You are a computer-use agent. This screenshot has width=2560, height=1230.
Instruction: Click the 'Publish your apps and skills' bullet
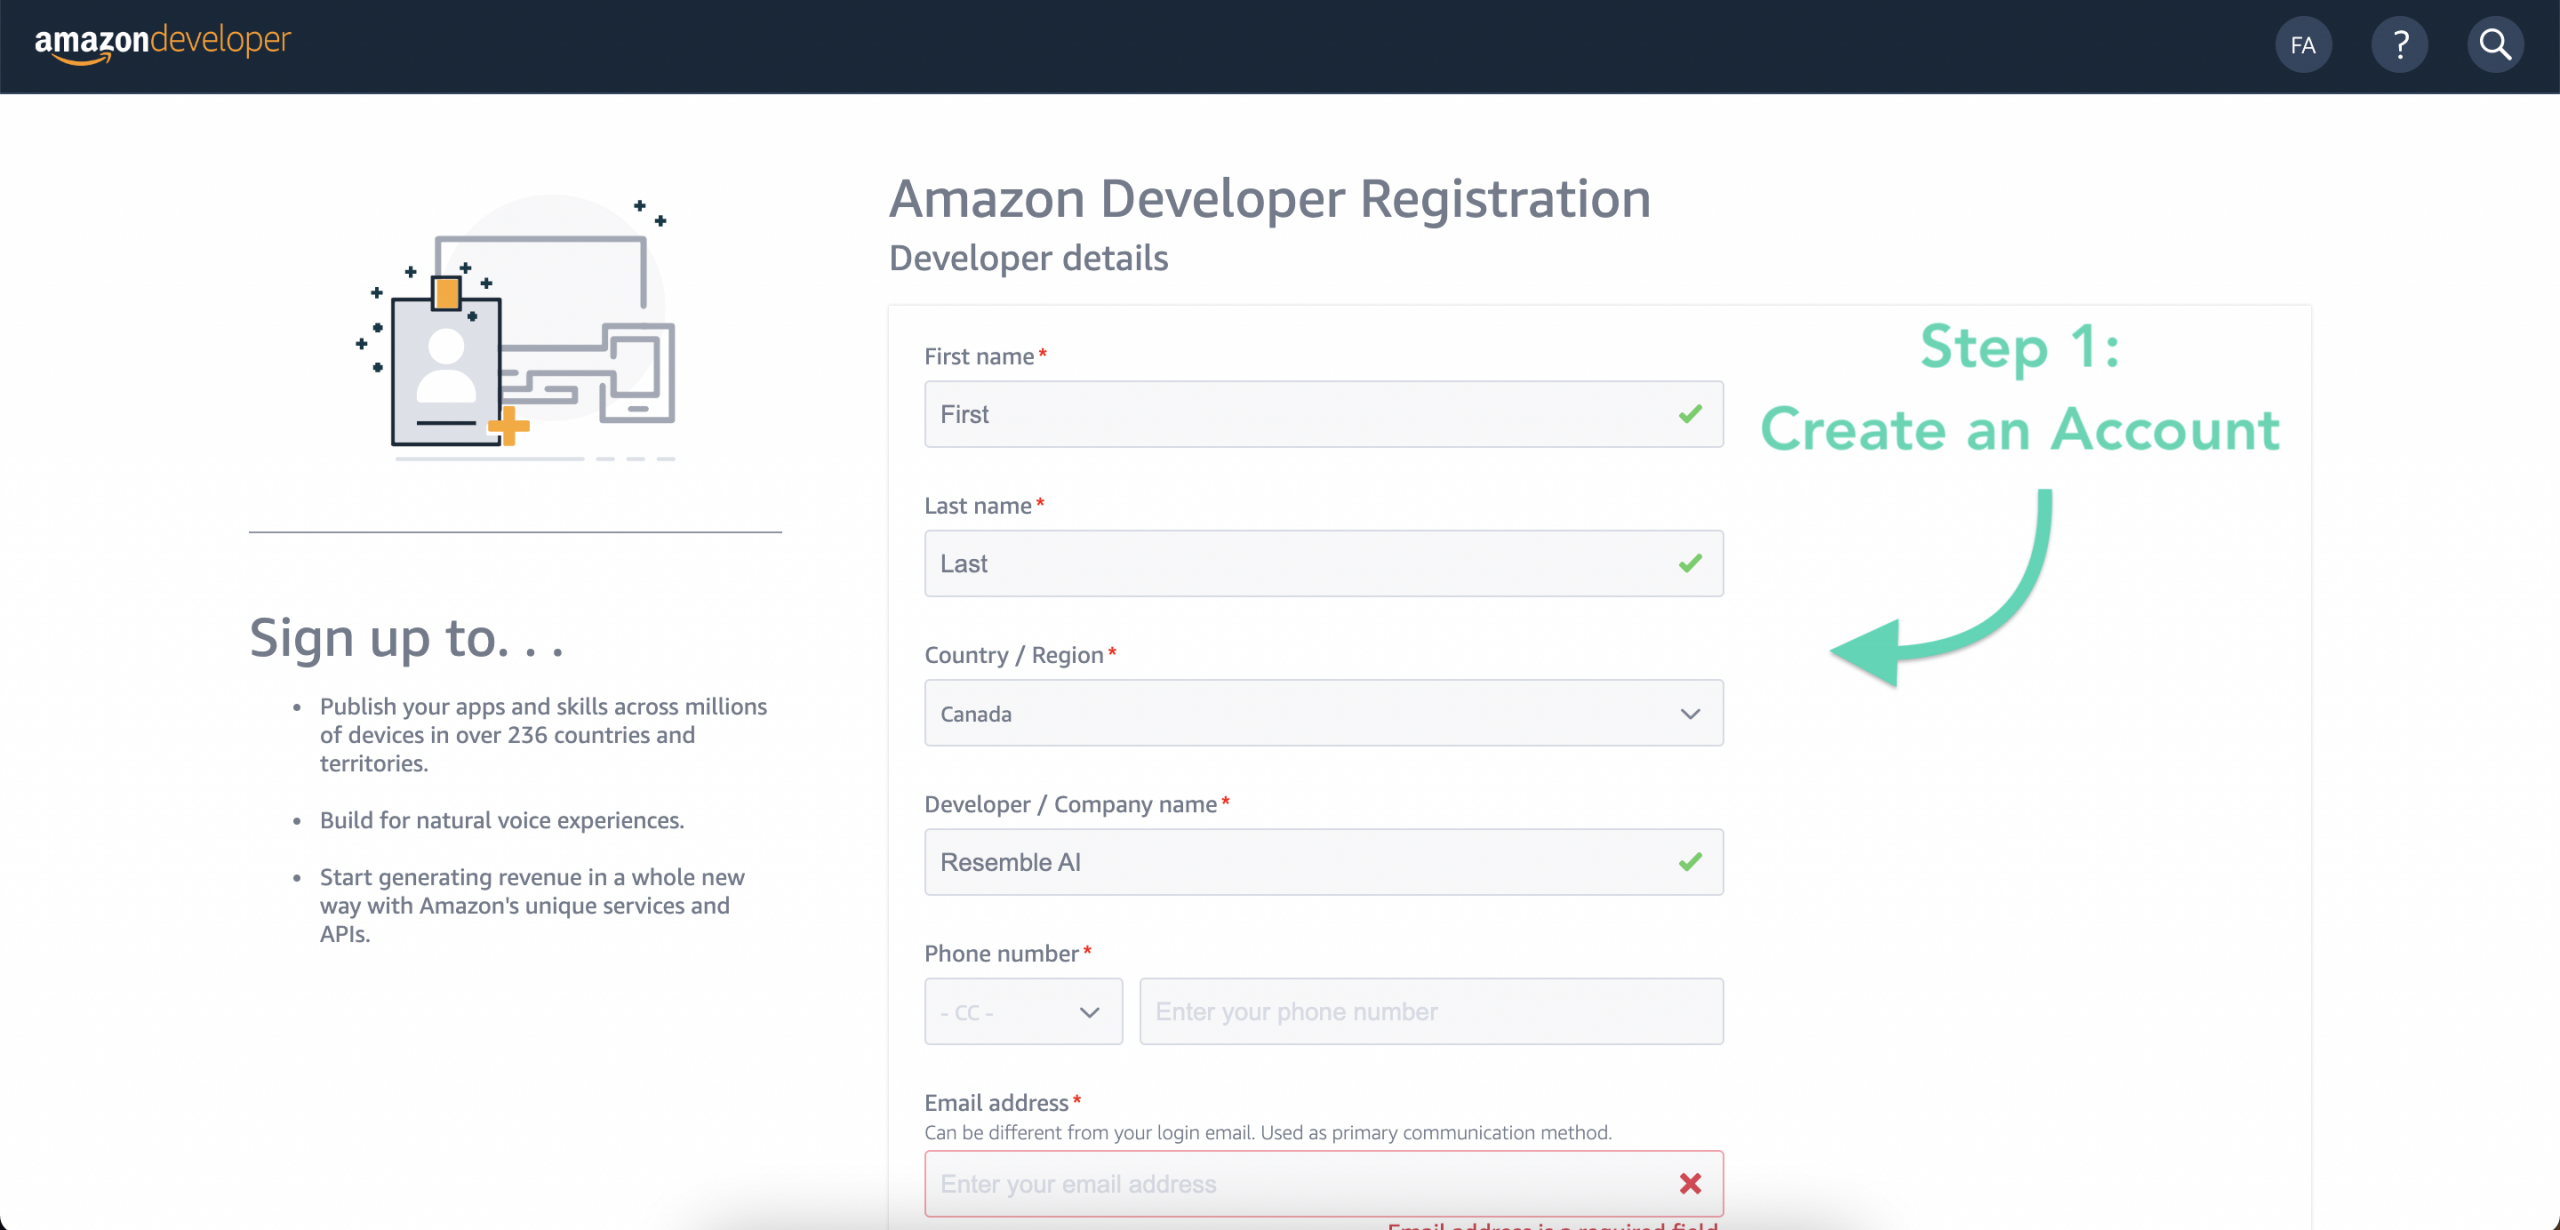543,735
